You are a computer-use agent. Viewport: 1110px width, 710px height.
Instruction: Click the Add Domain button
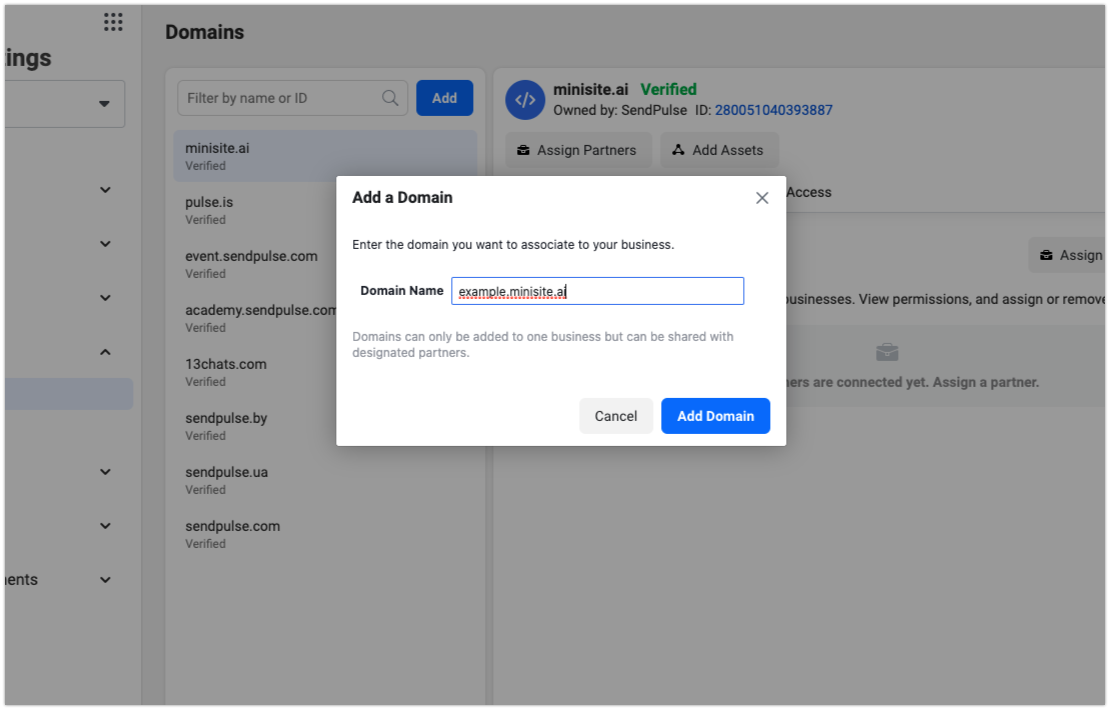click(715, 416)
